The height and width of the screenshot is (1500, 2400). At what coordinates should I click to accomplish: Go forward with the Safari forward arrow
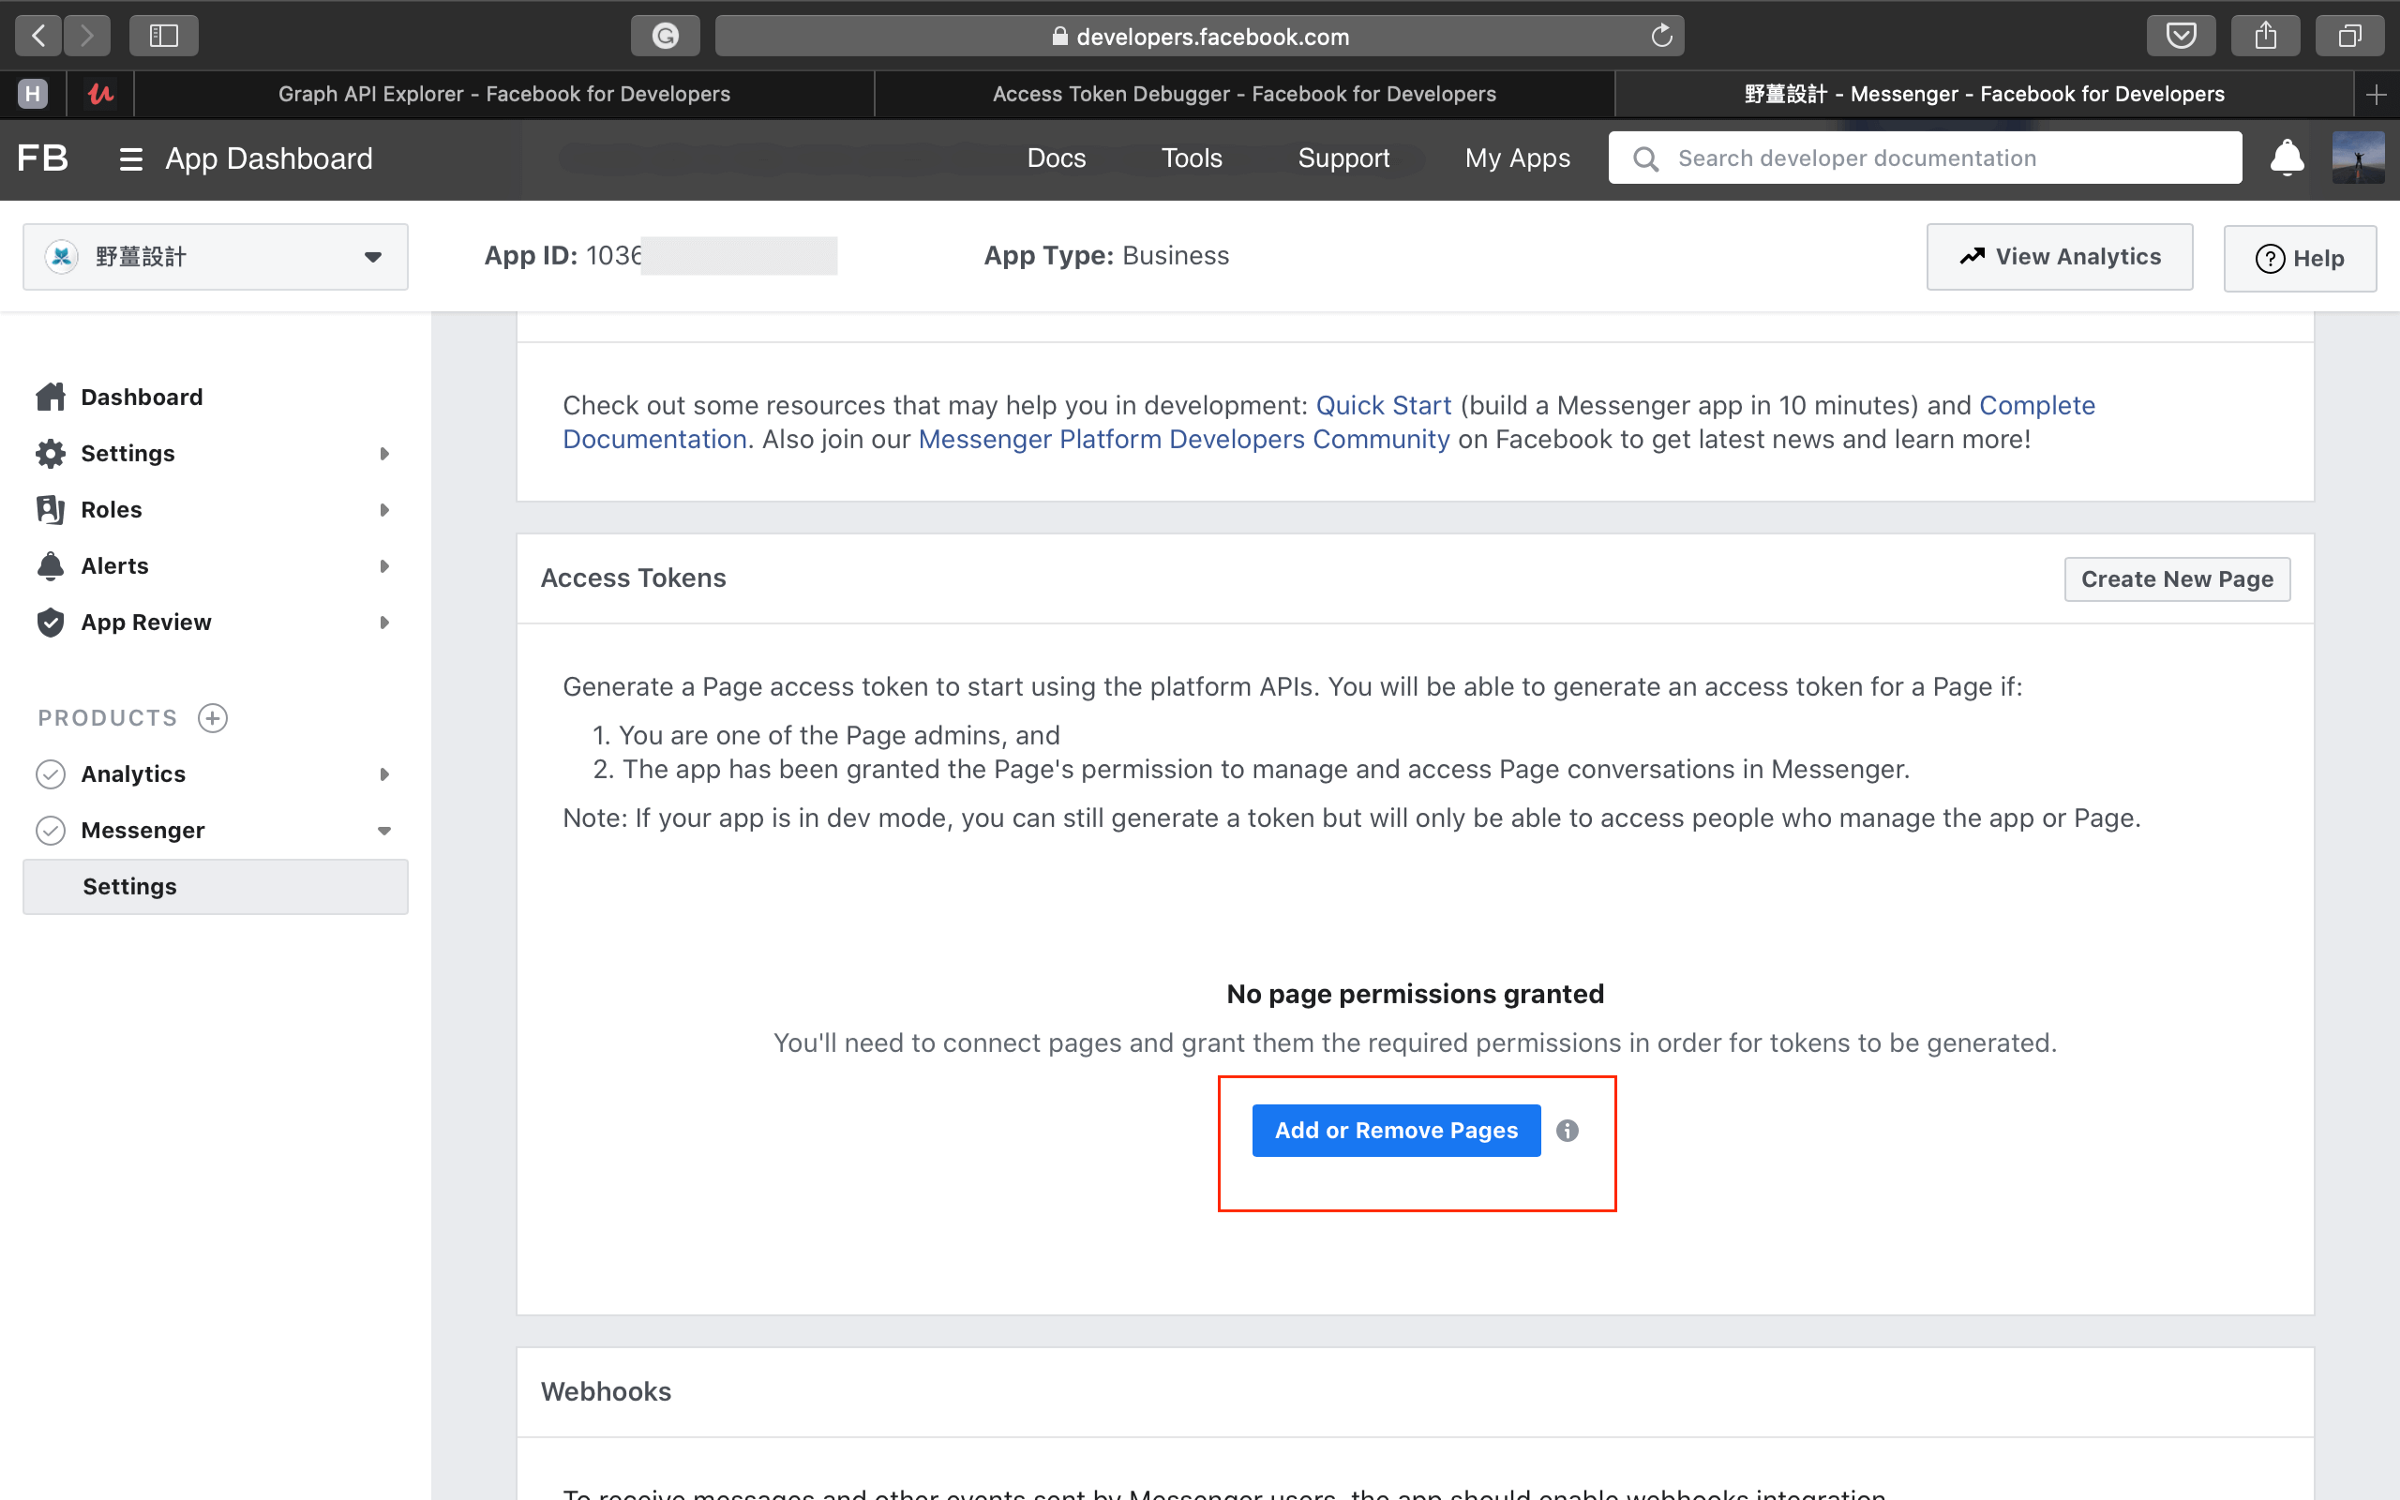pos(87,36)
